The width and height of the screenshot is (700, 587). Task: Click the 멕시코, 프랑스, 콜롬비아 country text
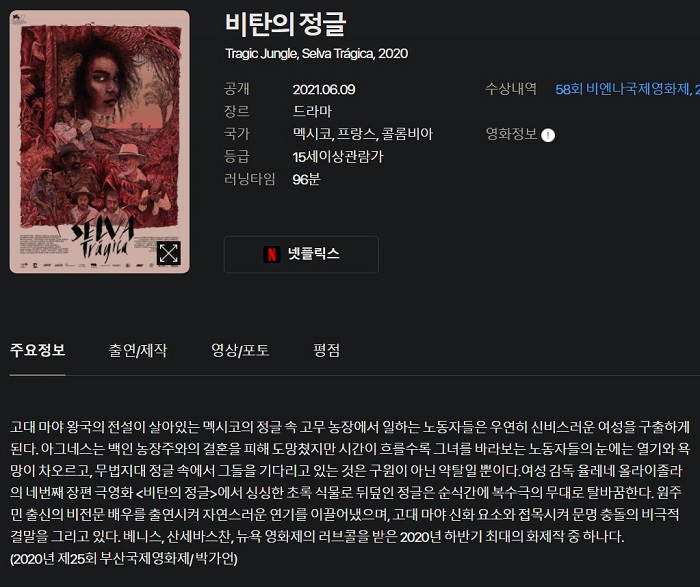[x=362, y=134]
